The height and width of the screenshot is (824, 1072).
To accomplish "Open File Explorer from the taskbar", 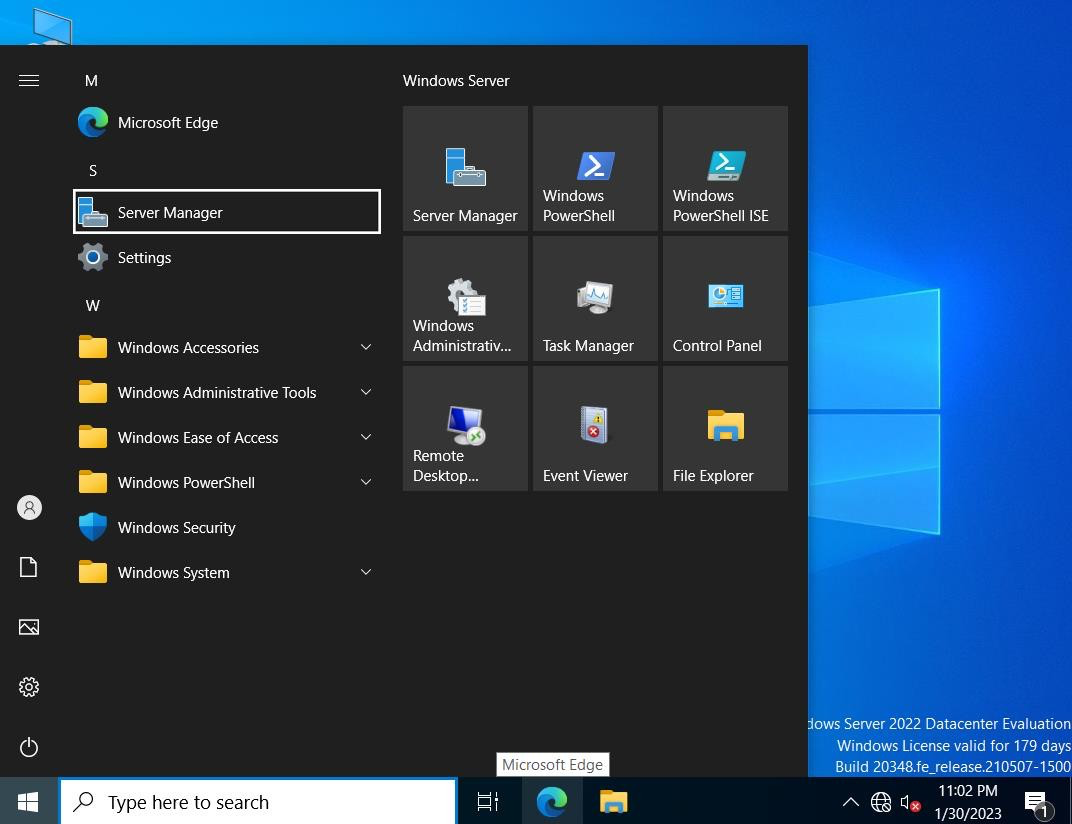I will (x=613, y=801).
